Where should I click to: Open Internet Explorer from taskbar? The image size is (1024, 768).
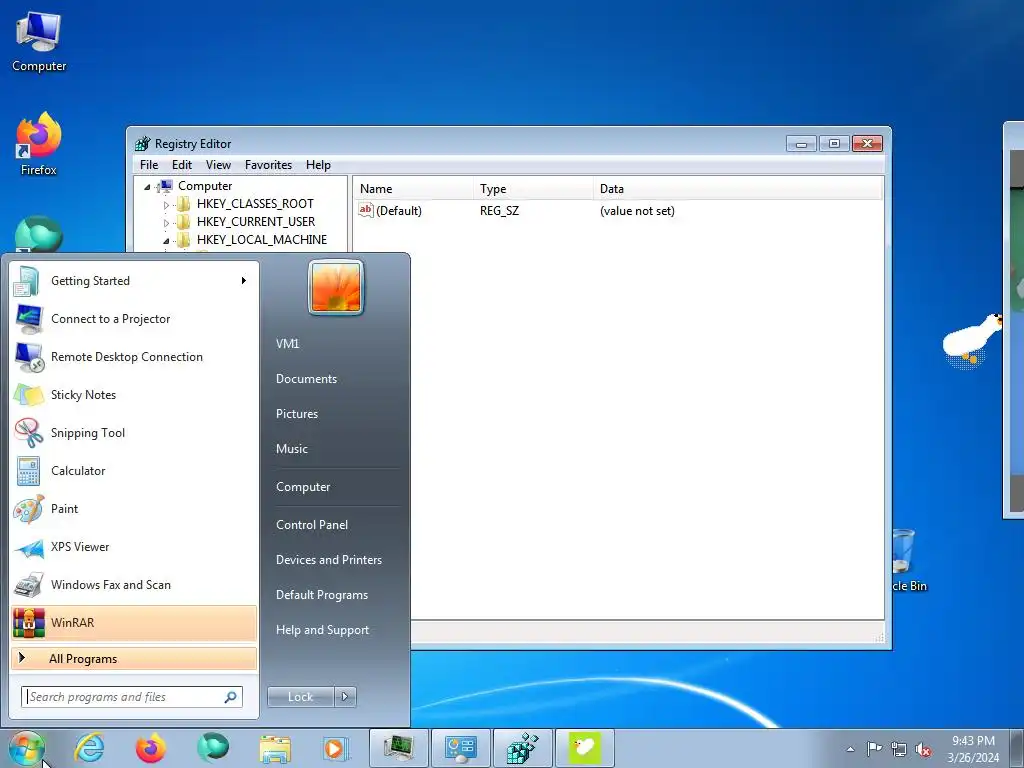(89, 748)
